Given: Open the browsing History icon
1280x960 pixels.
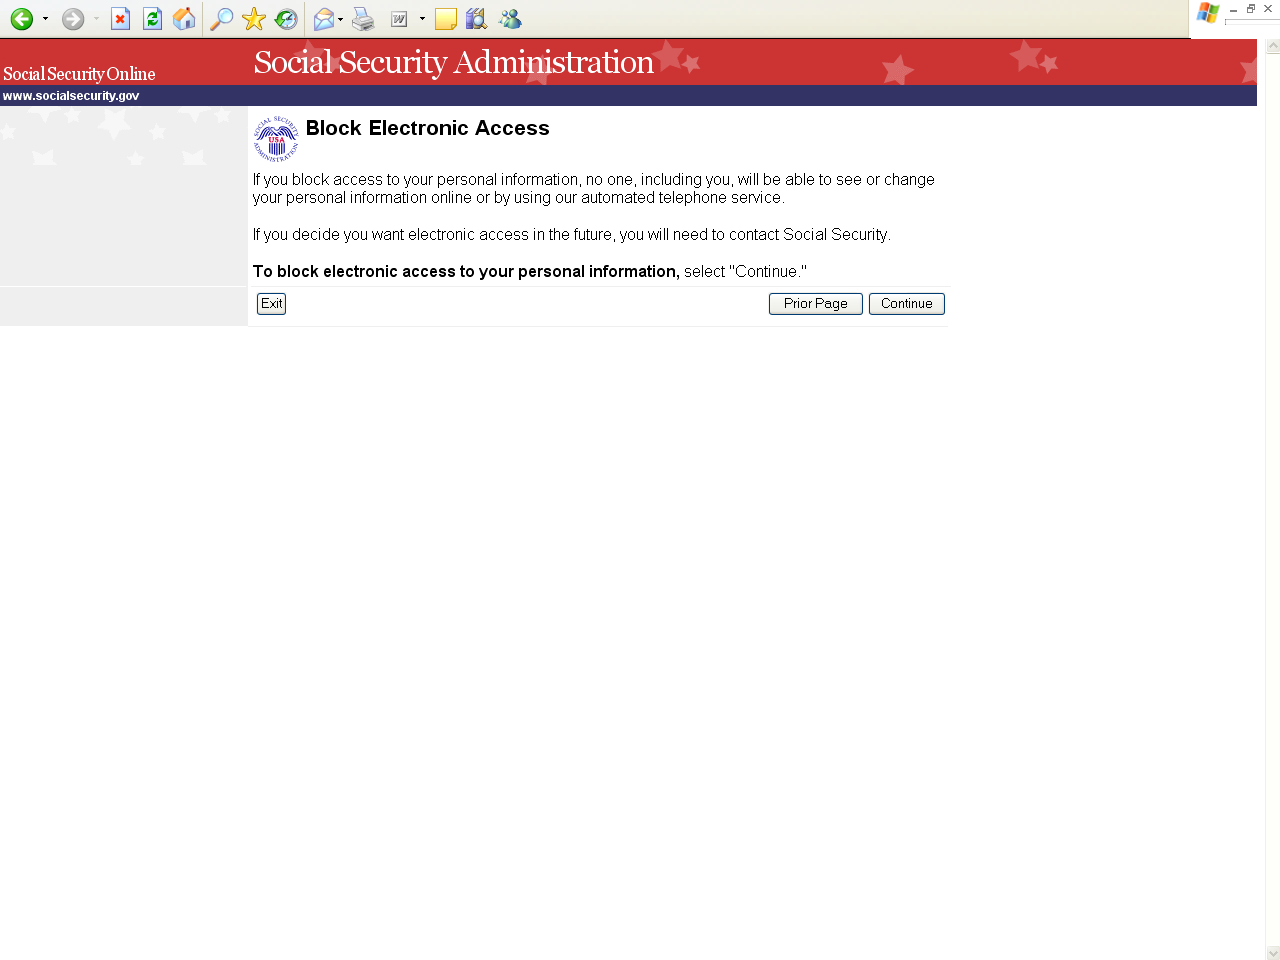Looking at the screenshot, I should pyautogui.click(x=286, y=19).
